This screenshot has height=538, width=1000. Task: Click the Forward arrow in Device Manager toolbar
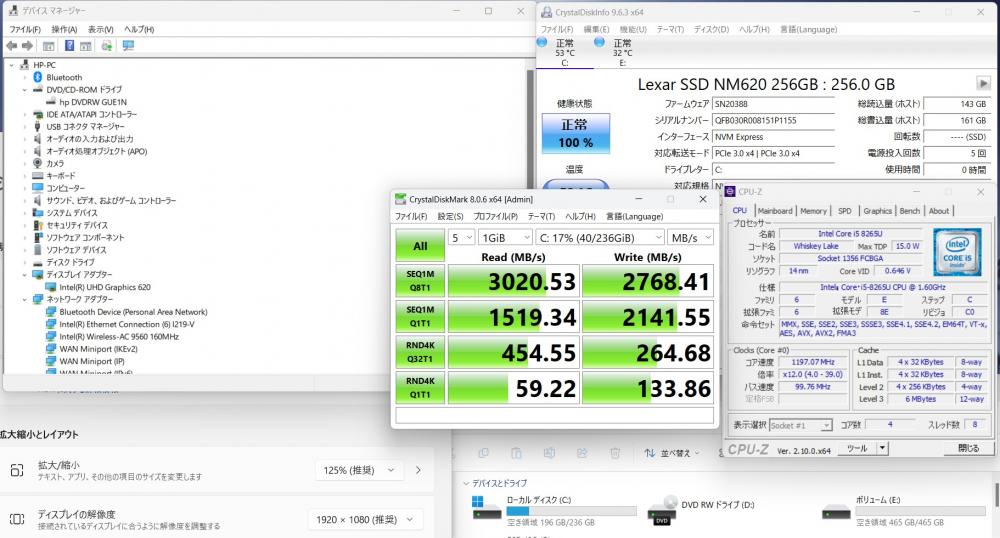tap(27, 46)
